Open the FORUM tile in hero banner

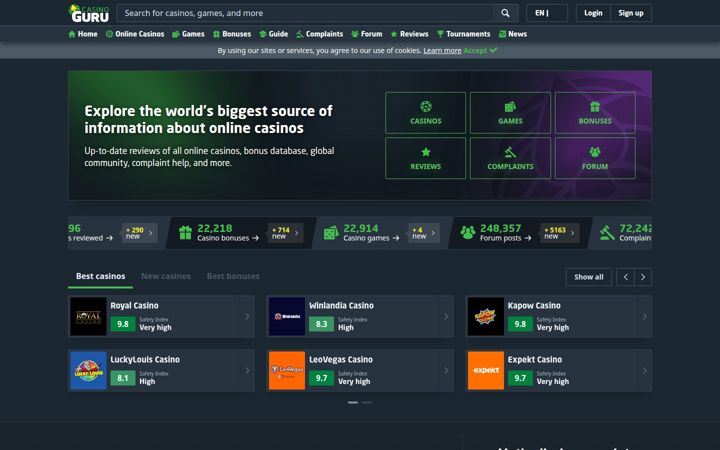click(595, 158)
